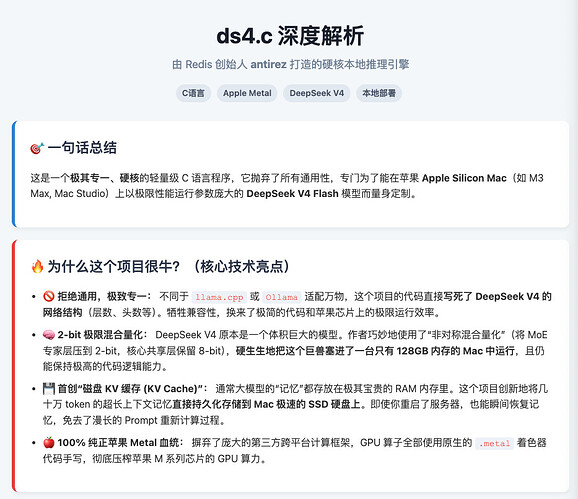Viewport: 578px width, 499px height.
Task: Click the bold label 首创"磁盘 KV 缓存 (KV Cache)"
Action: tap(132, 389)
